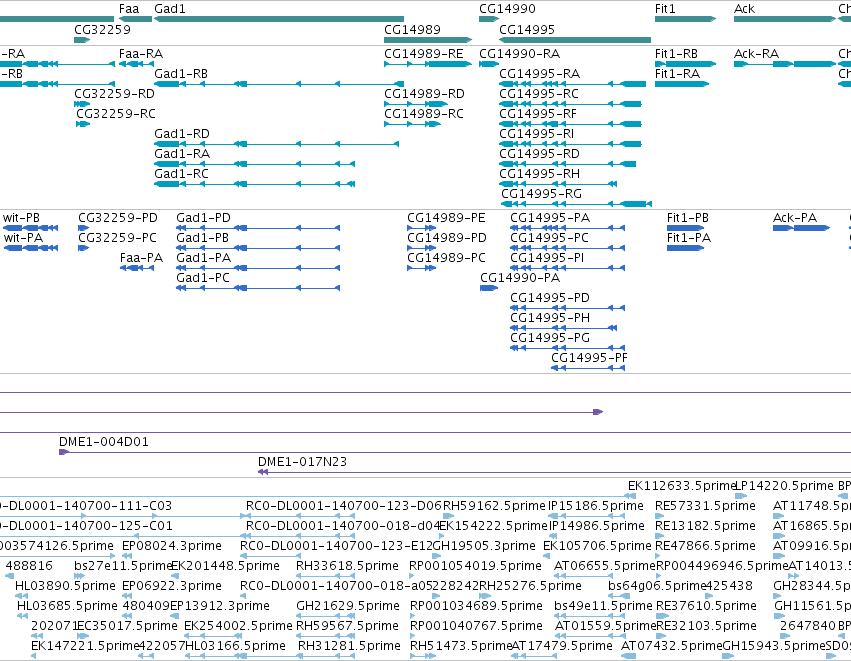The height and width of the screenshot is (661, 851).
Task: Click the Faa gene feature
Action: [x=136, y=19]
